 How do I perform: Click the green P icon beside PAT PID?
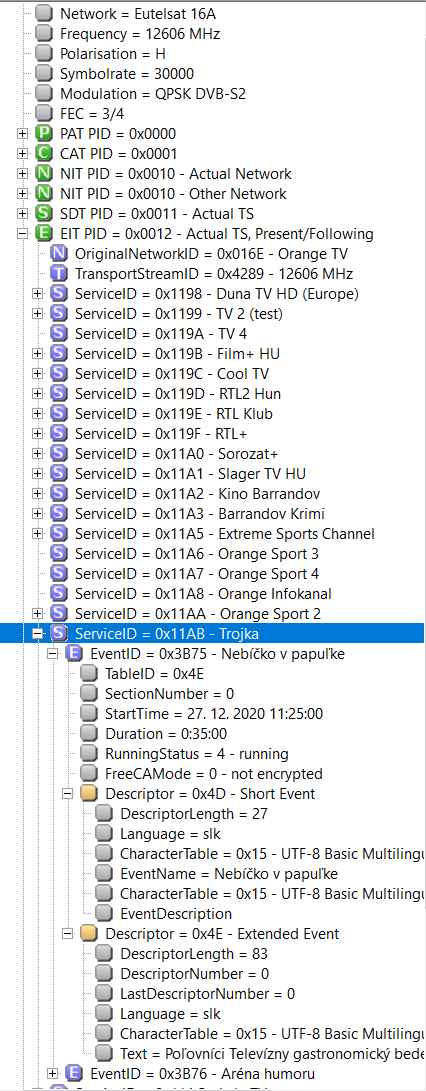pos(44,134)
